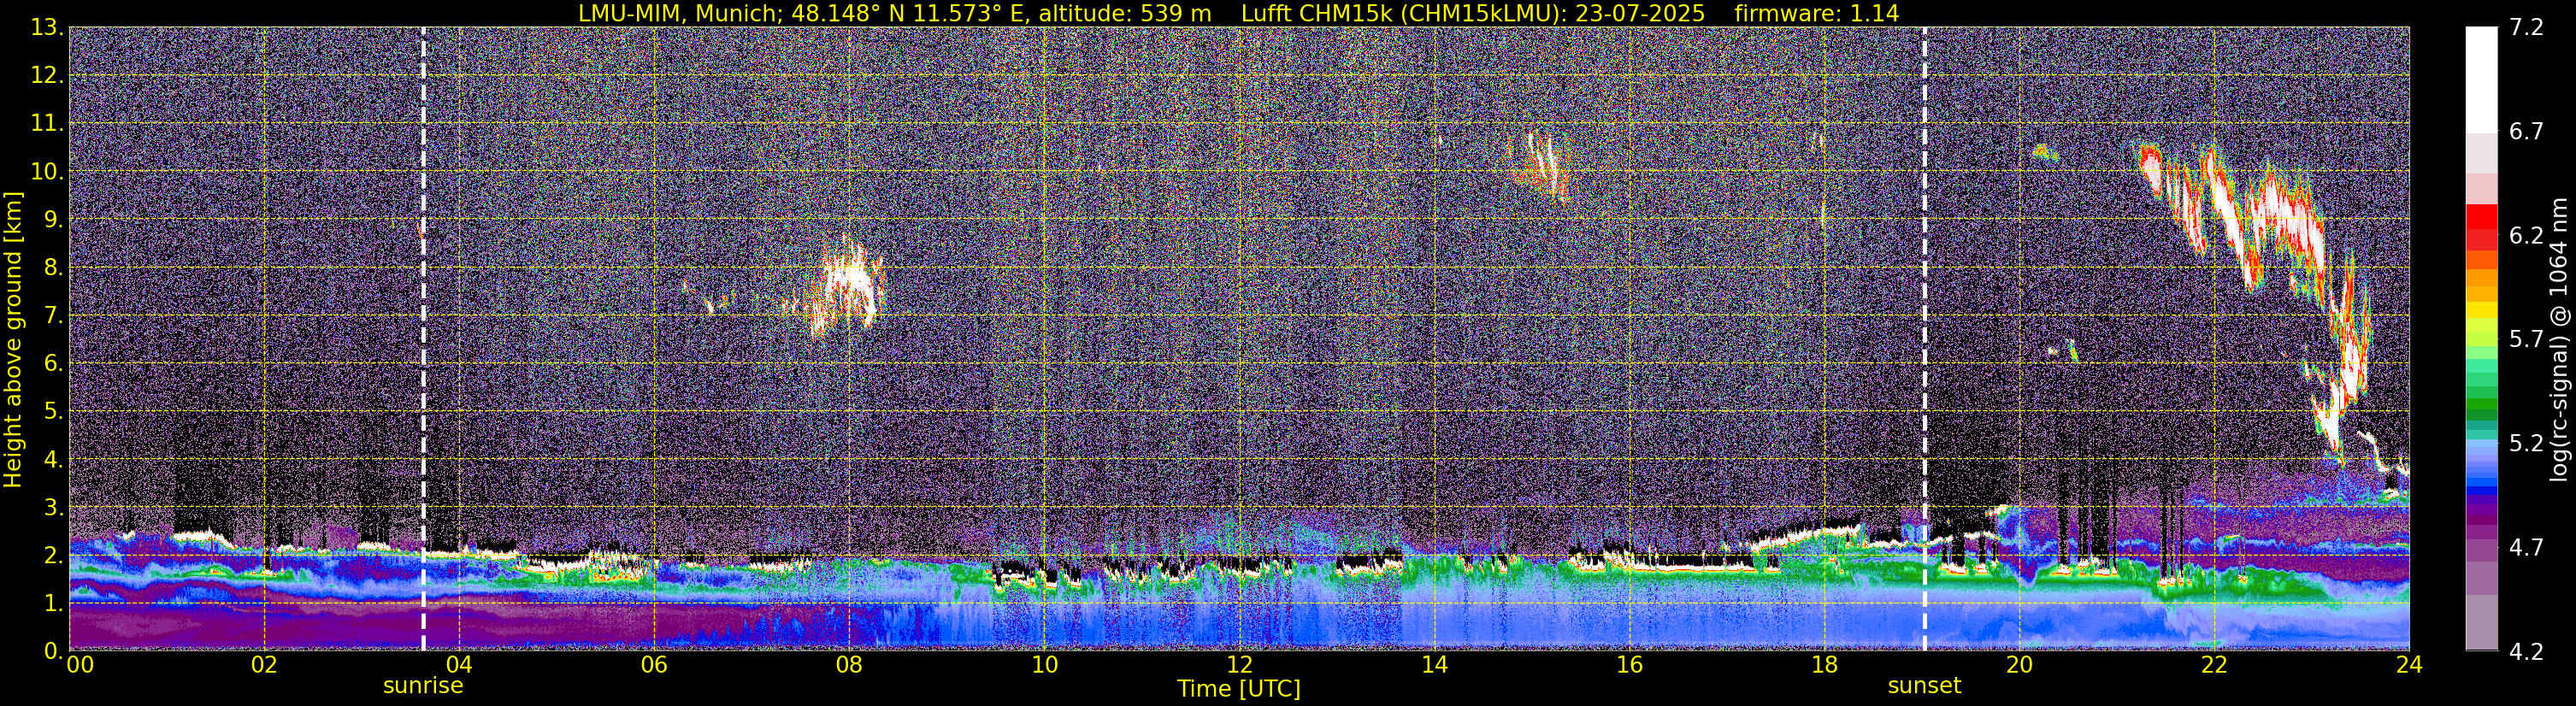
Task: Click the 'sunrise' label below the axis
Action: tap(423, 685)
